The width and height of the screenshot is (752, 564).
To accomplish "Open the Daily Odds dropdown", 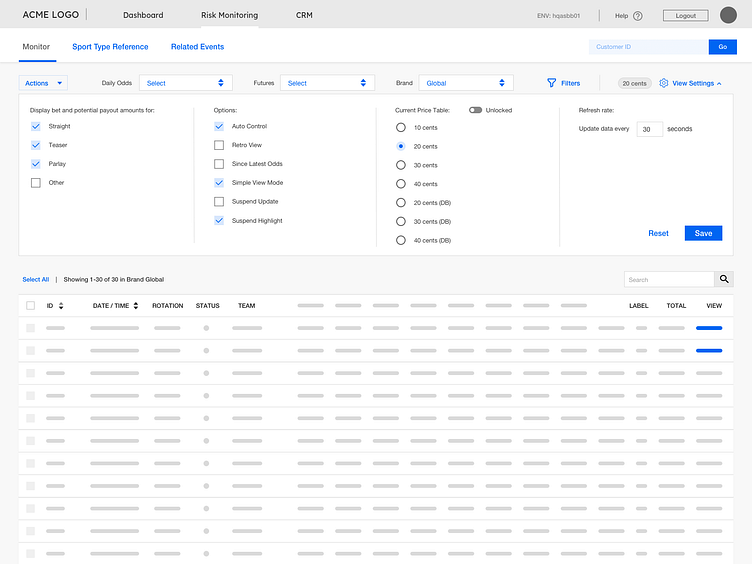I will click(x=185, y=83).
